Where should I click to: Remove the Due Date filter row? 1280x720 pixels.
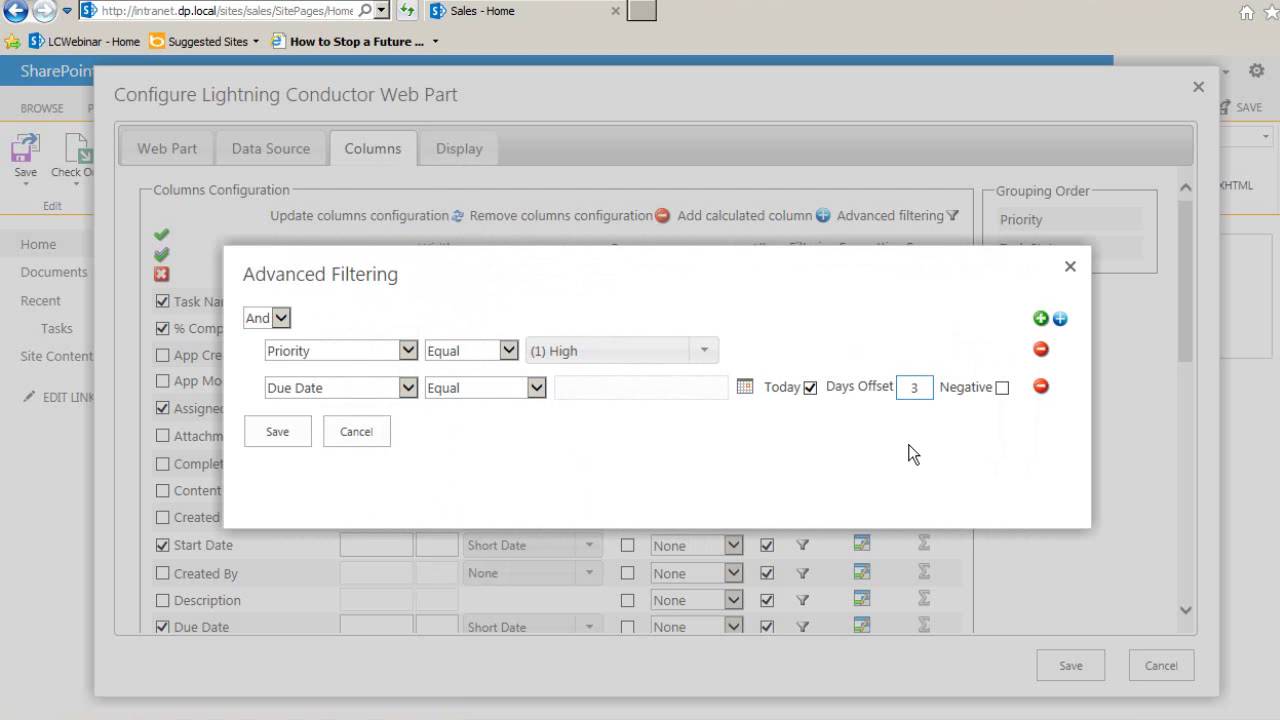coord(1041,386)
